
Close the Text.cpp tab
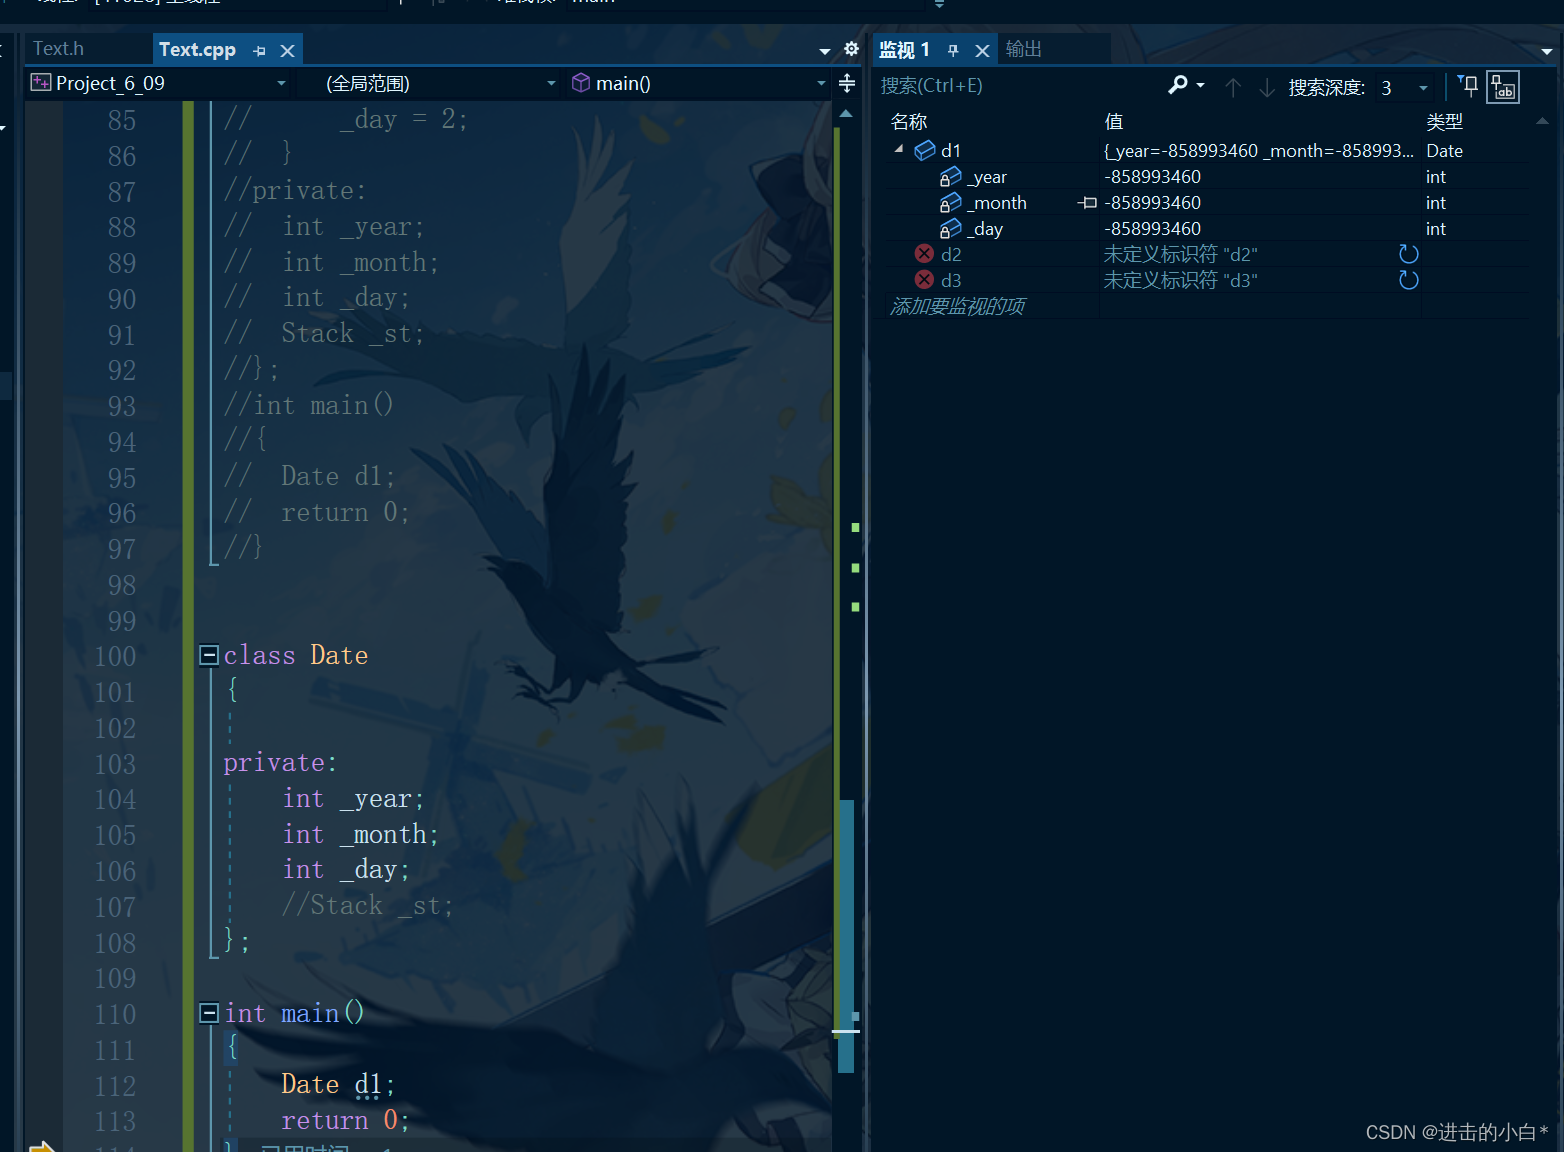(287, 51)
